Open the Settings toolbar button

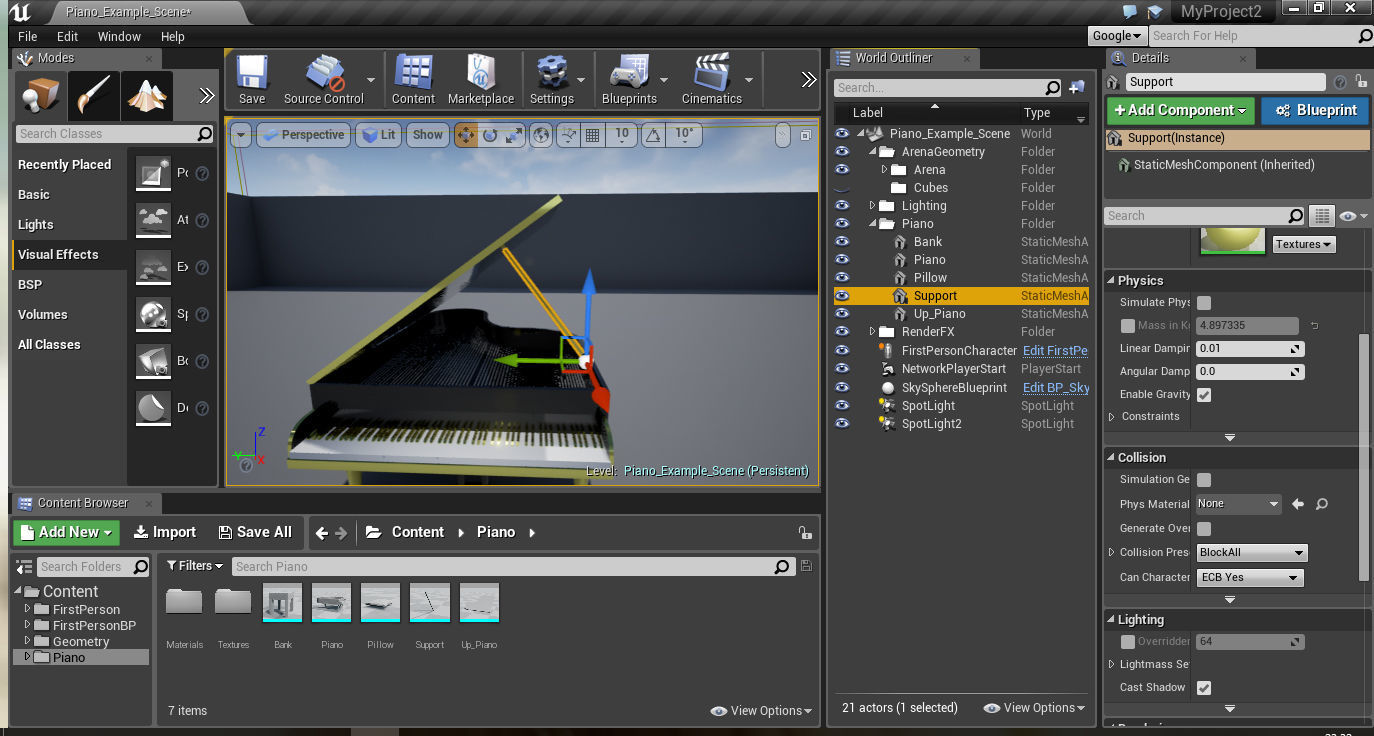551,79
